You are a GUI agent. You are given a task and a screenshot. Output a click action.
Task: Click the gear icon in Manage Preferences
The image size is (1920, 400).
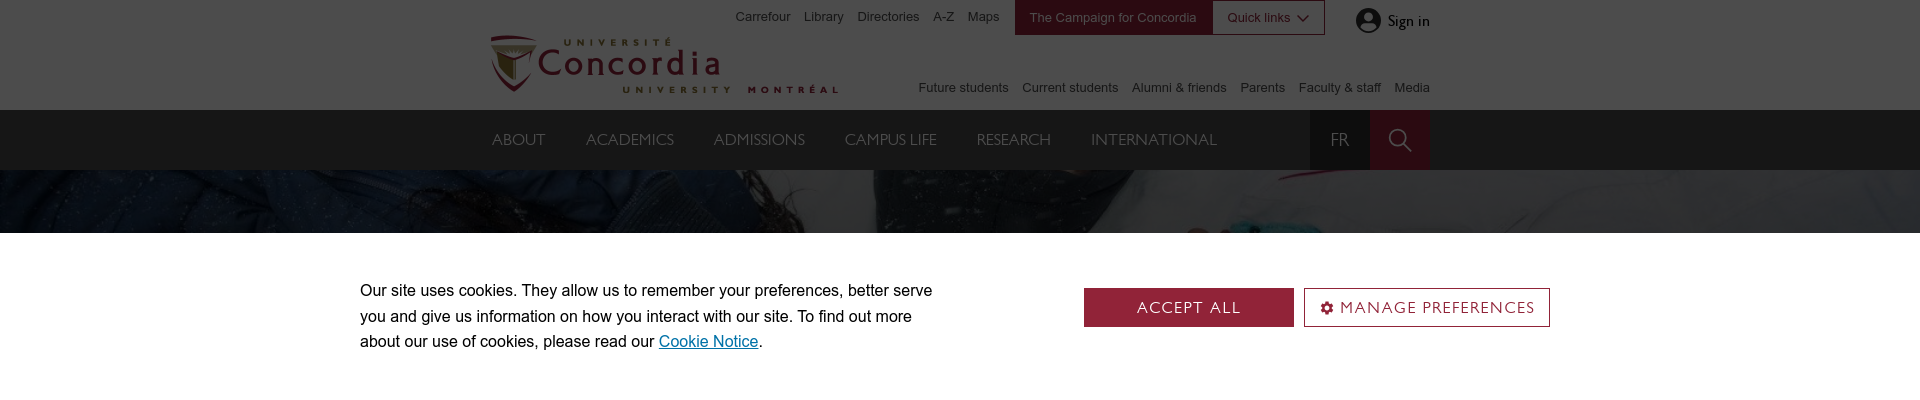coord(1327,308)
